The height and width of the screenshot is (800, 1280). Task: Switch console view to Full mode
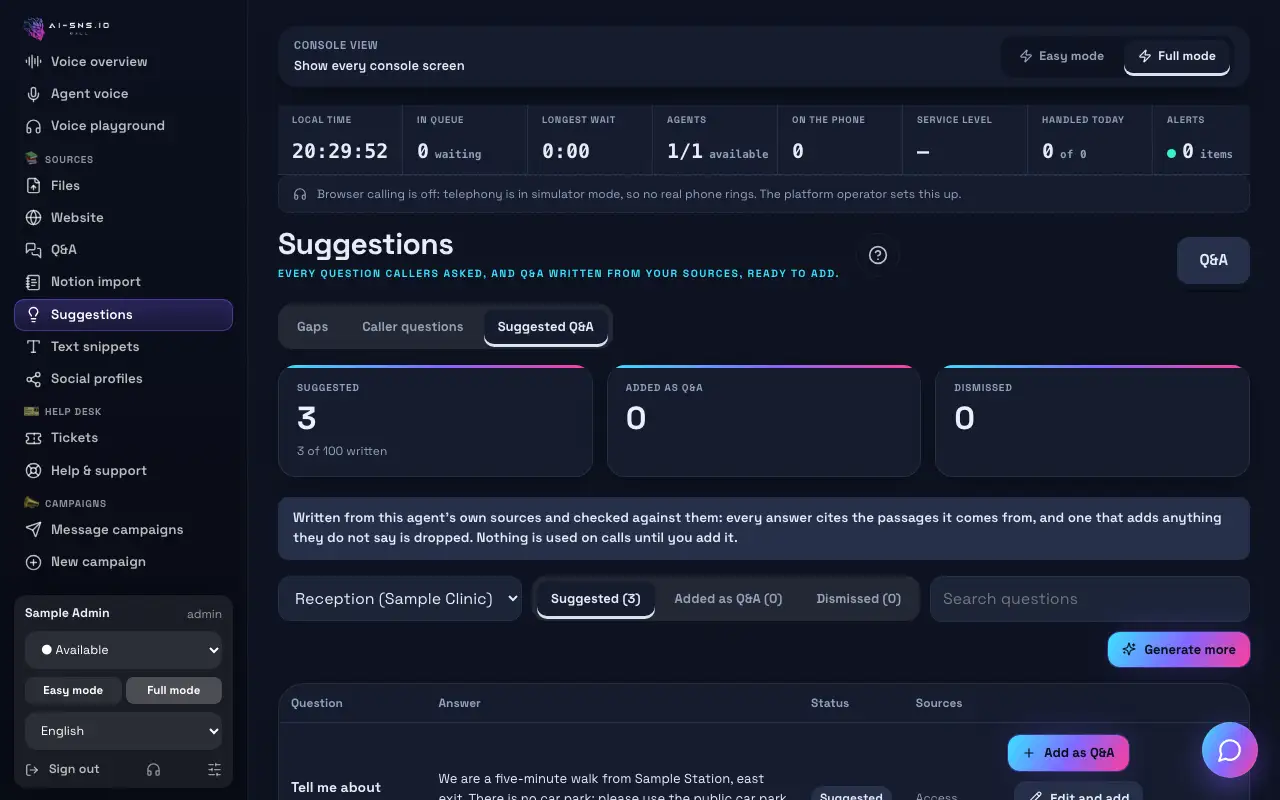[1177, 56]
